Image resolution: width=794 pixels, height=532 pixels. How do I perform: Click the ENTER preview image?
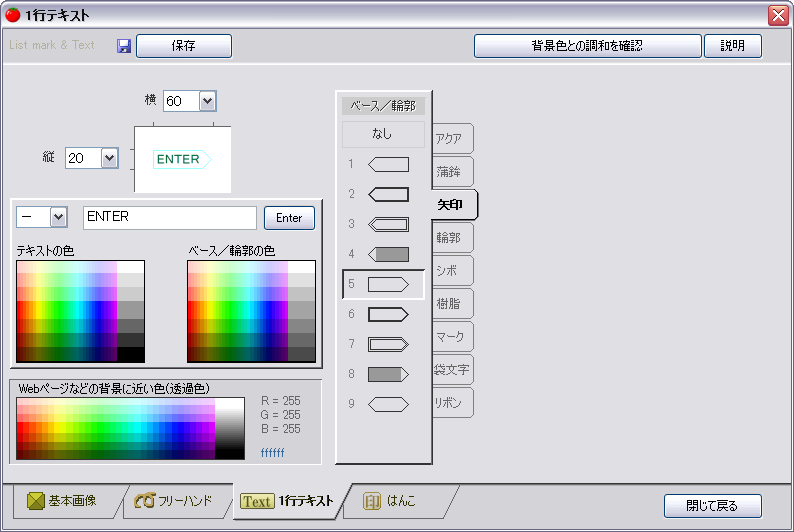point(182,159)
